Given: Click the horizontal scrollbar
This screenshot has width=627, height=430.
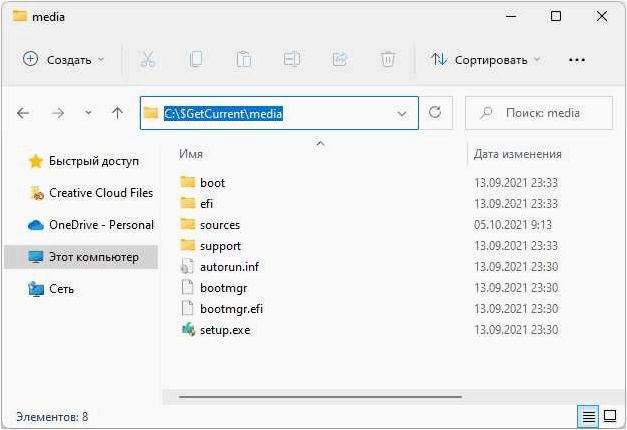Looking at the screenshot, I should 320,397.
